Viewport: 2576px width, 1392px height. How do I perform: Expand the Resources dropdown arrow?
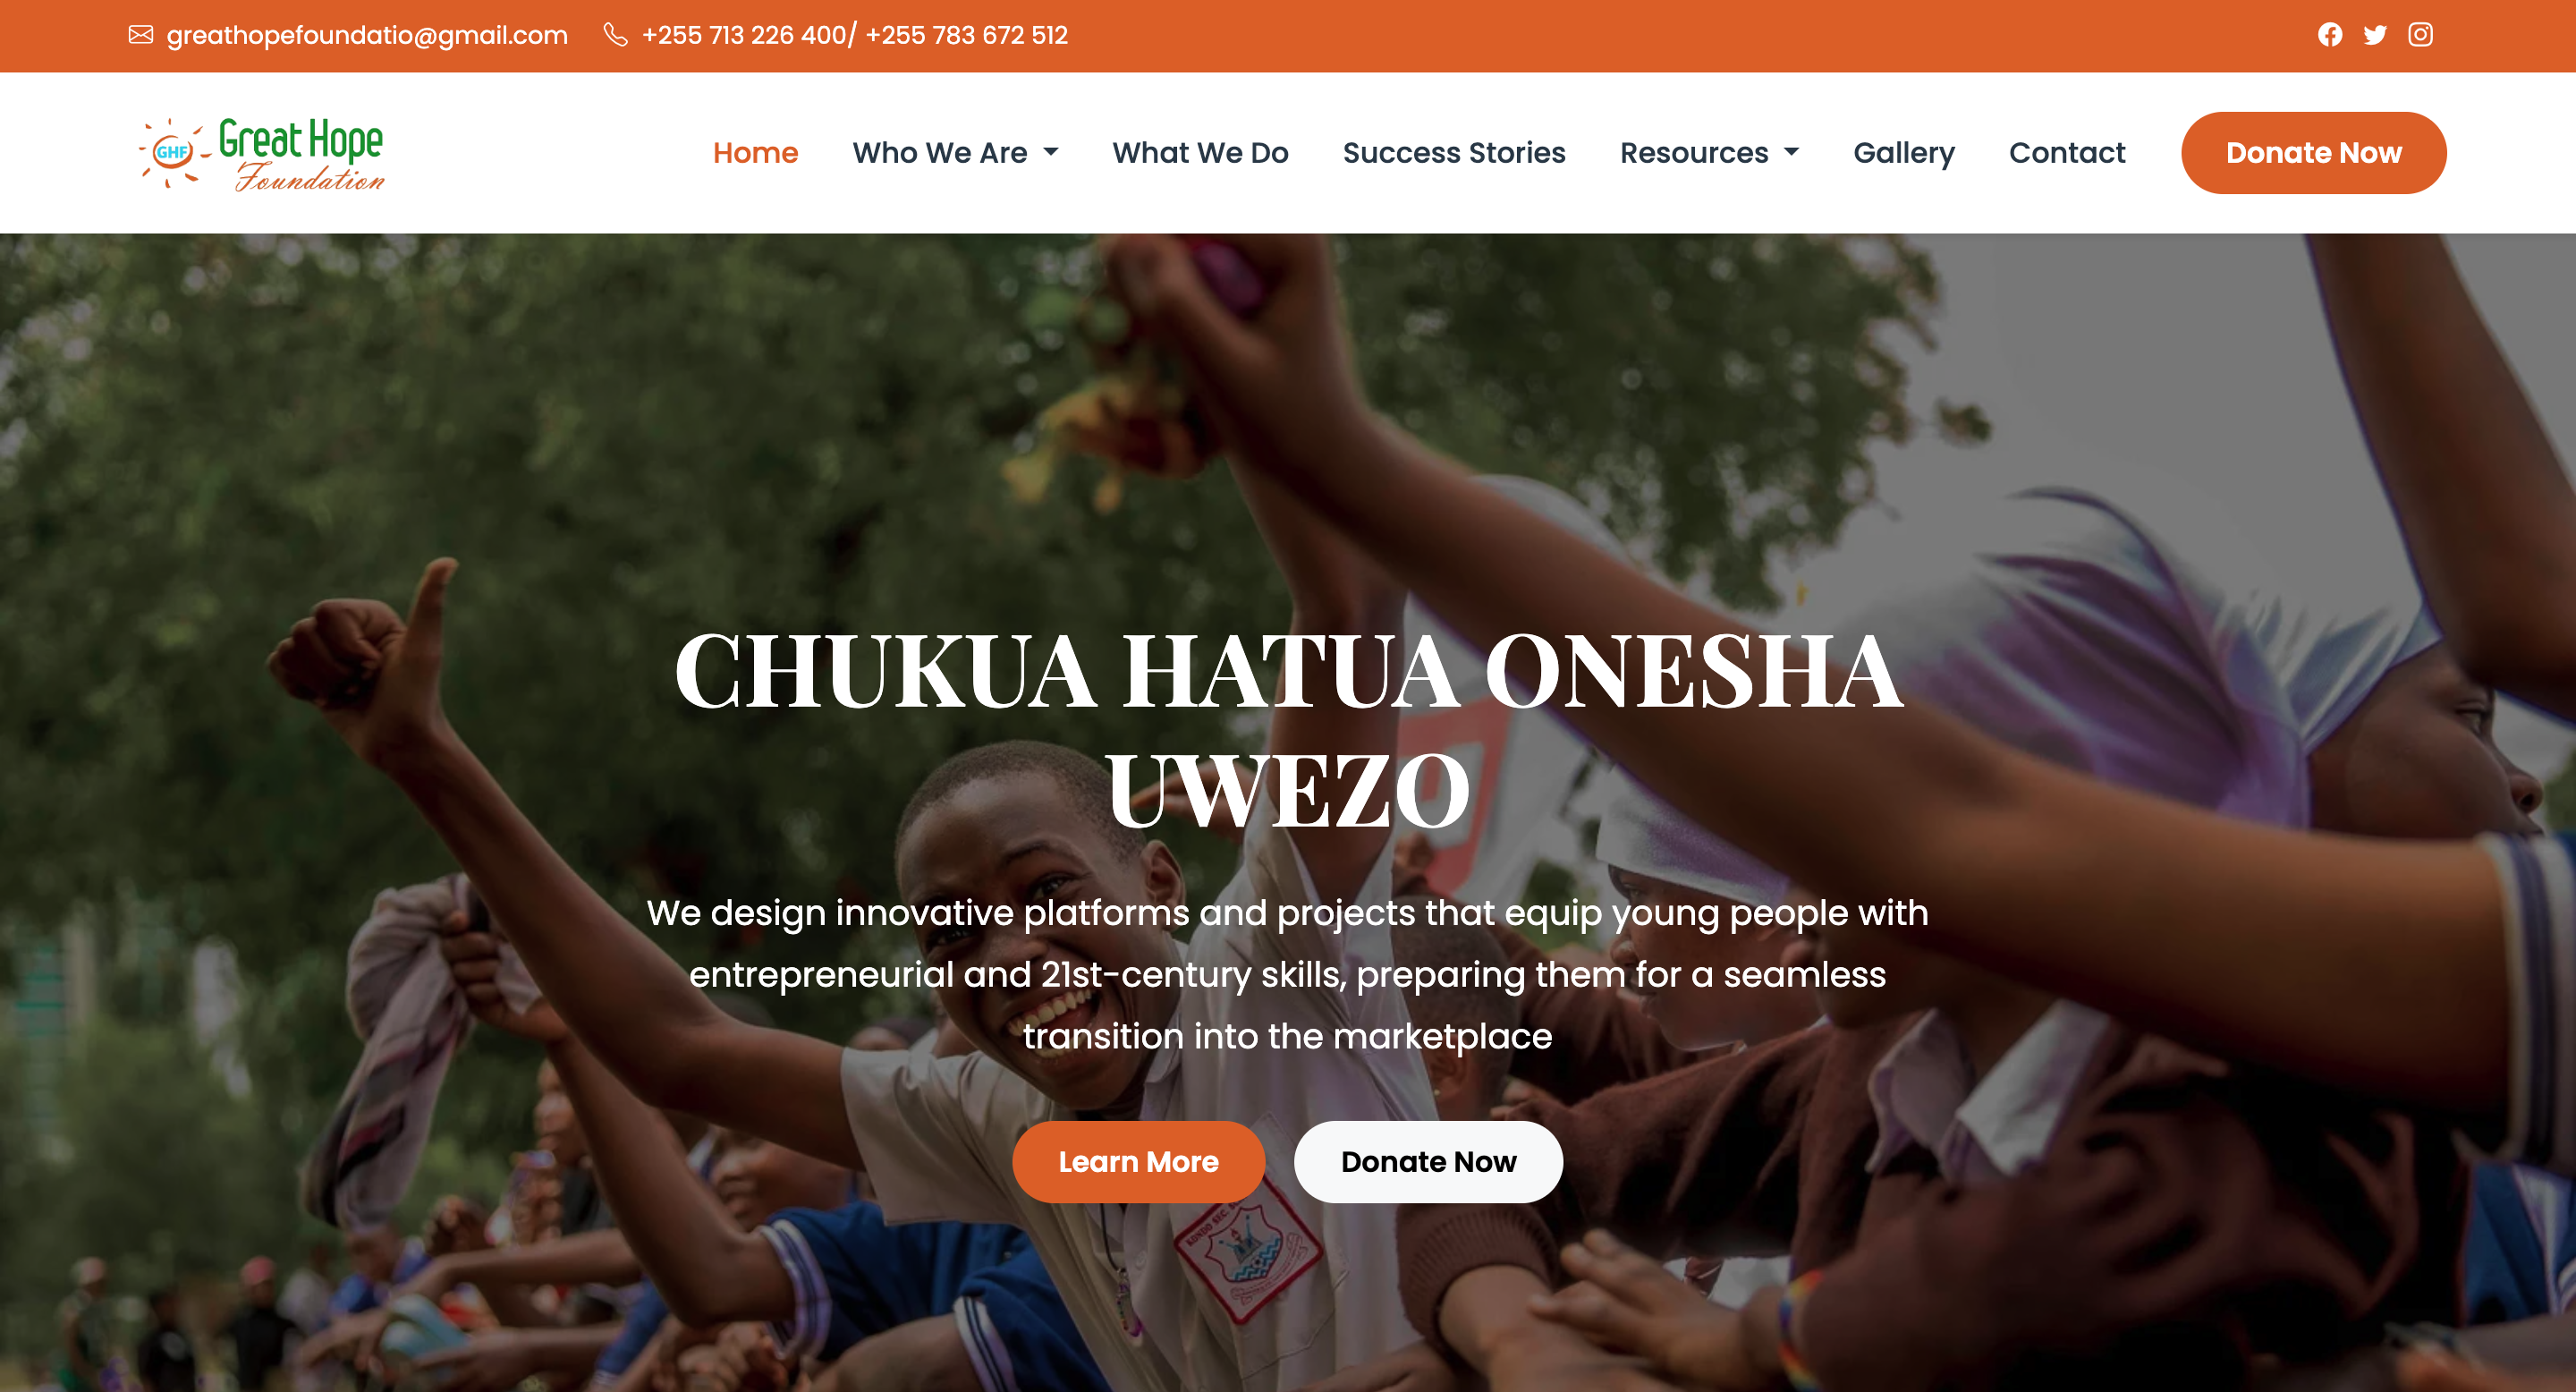click(x=1792, y=152)
